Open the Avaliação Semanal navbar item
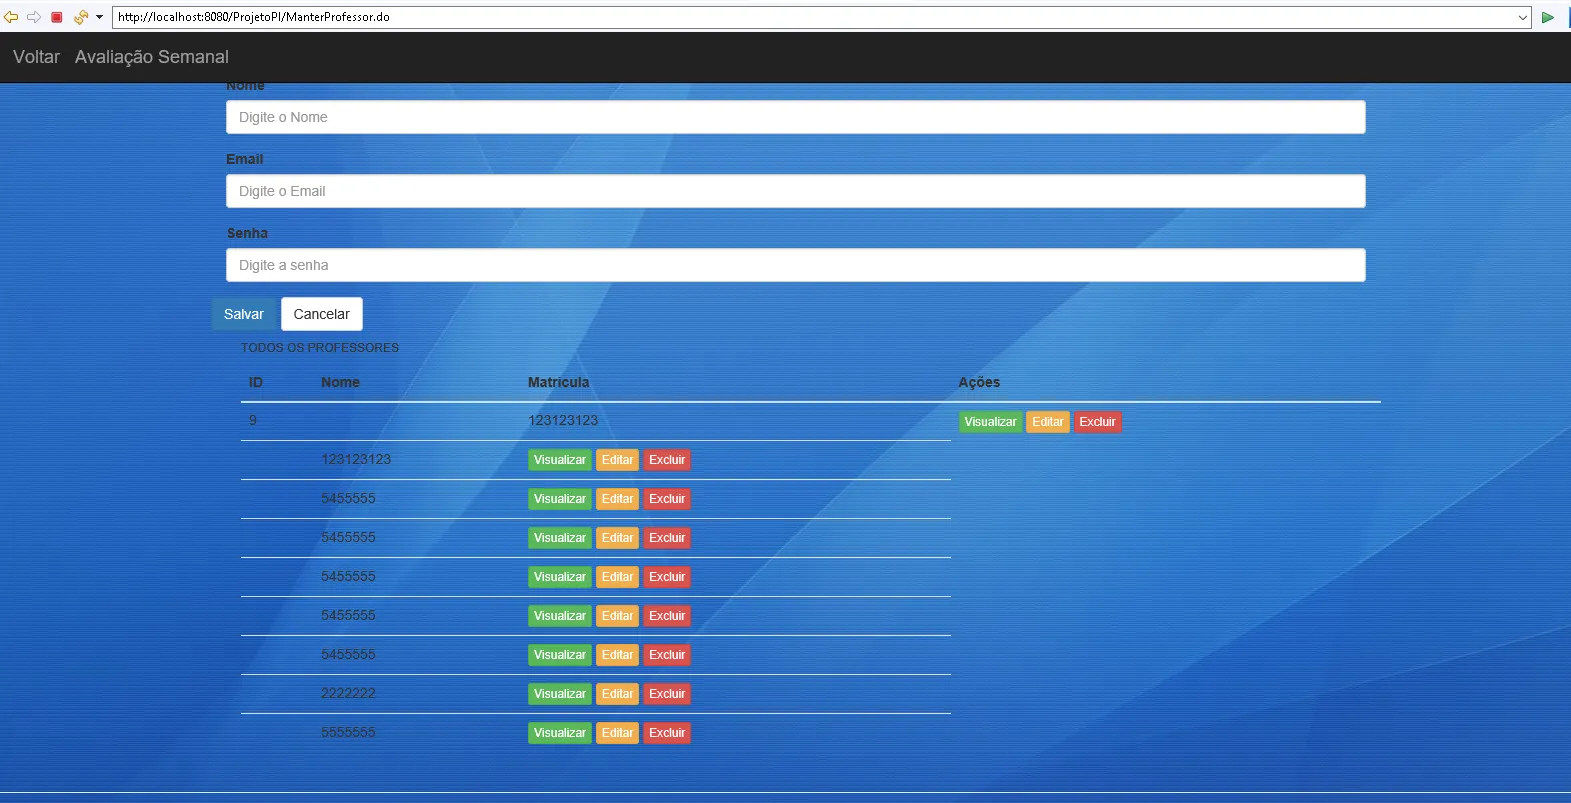Viewport: 1571px width, 803px height. 151,57
